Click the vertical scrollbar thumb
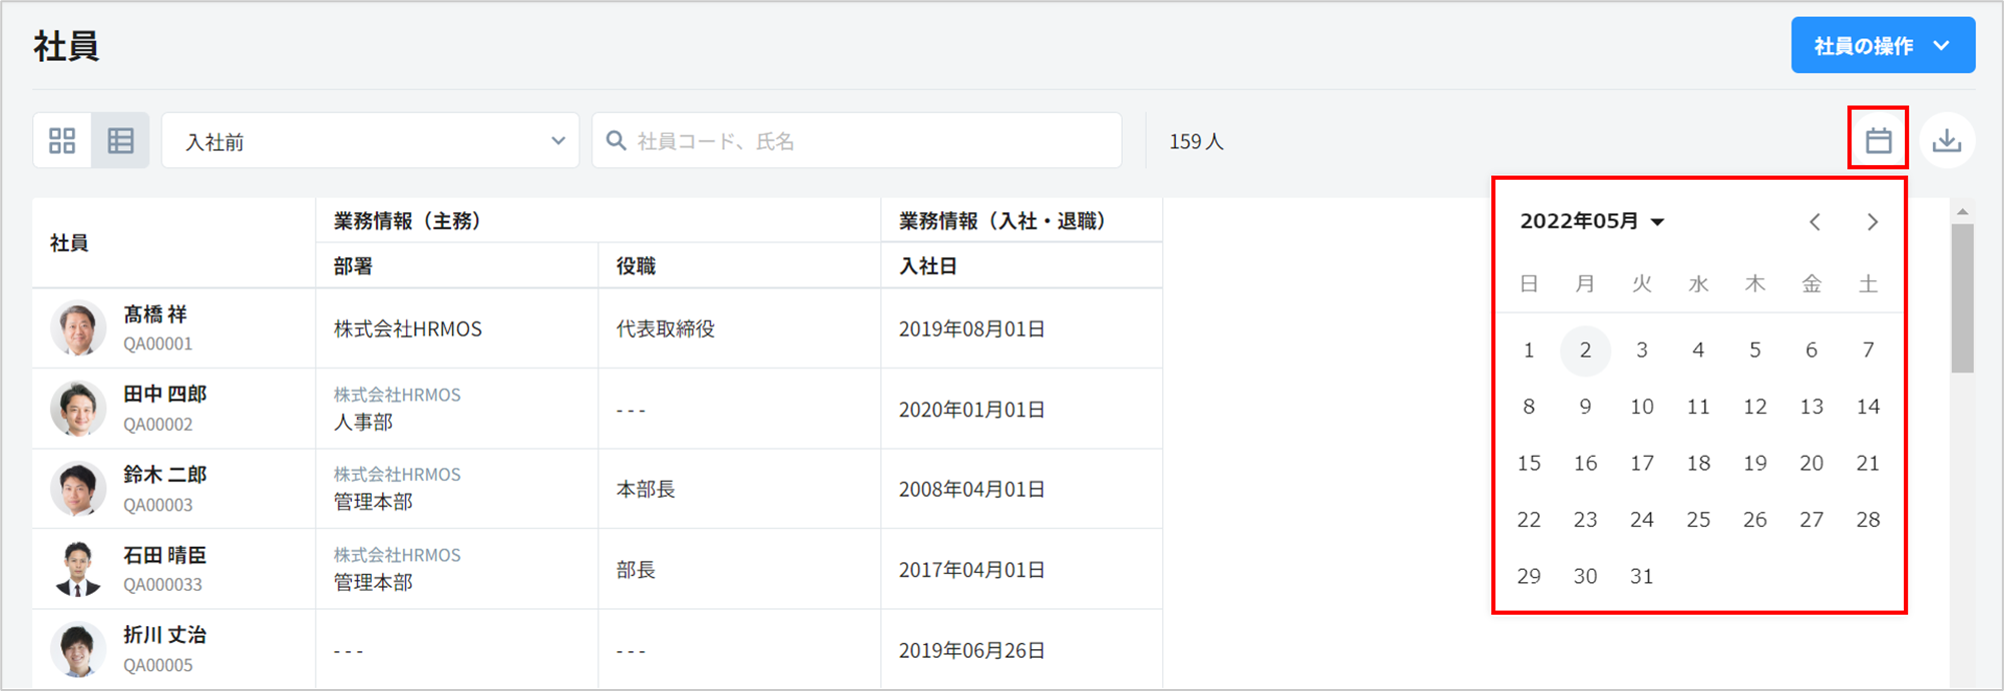 click(x=1962, y=297)
